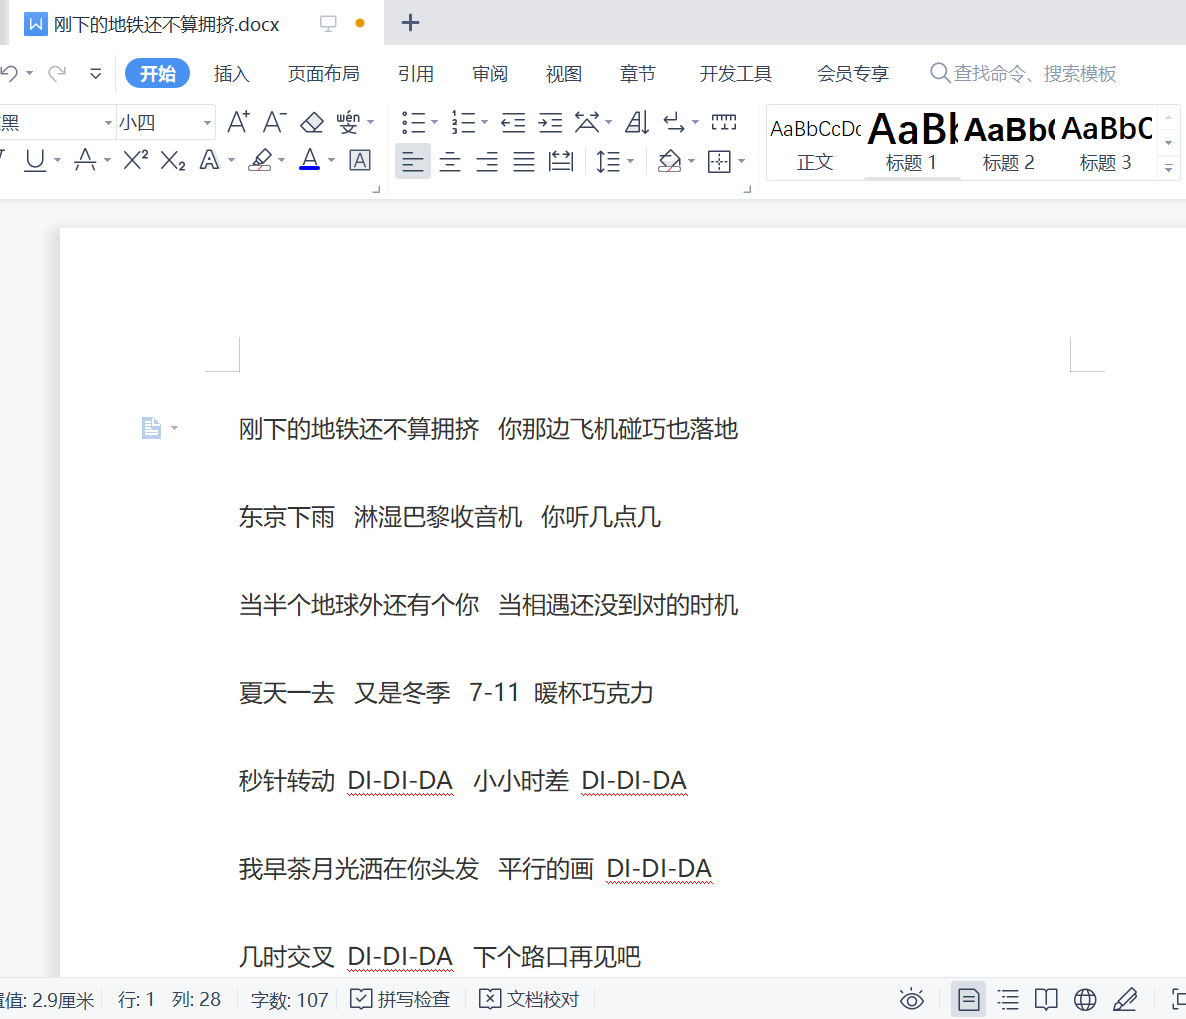Image resolution: width=1186 pixels, height=1019 pixels.
Task: Open the font name dropdown arrow
Action: 108,123
